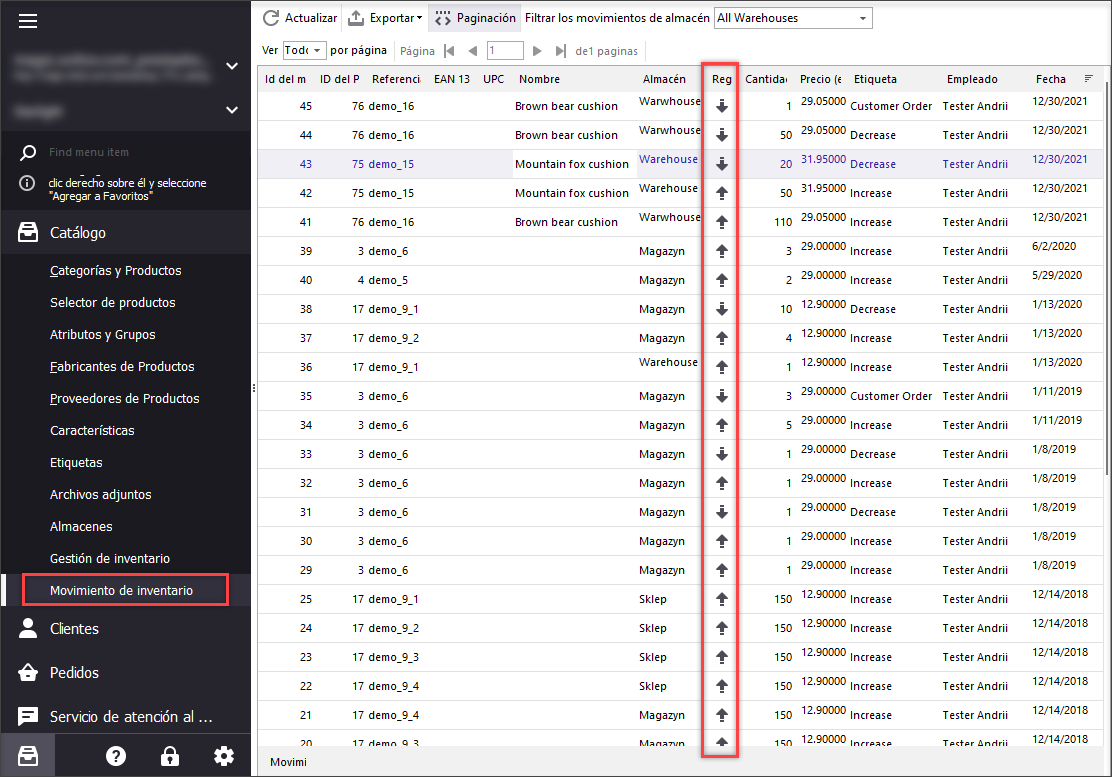Click the Servicio chat bubble icon
Screen dimensions: 1112x777
(x=28, y=716)
